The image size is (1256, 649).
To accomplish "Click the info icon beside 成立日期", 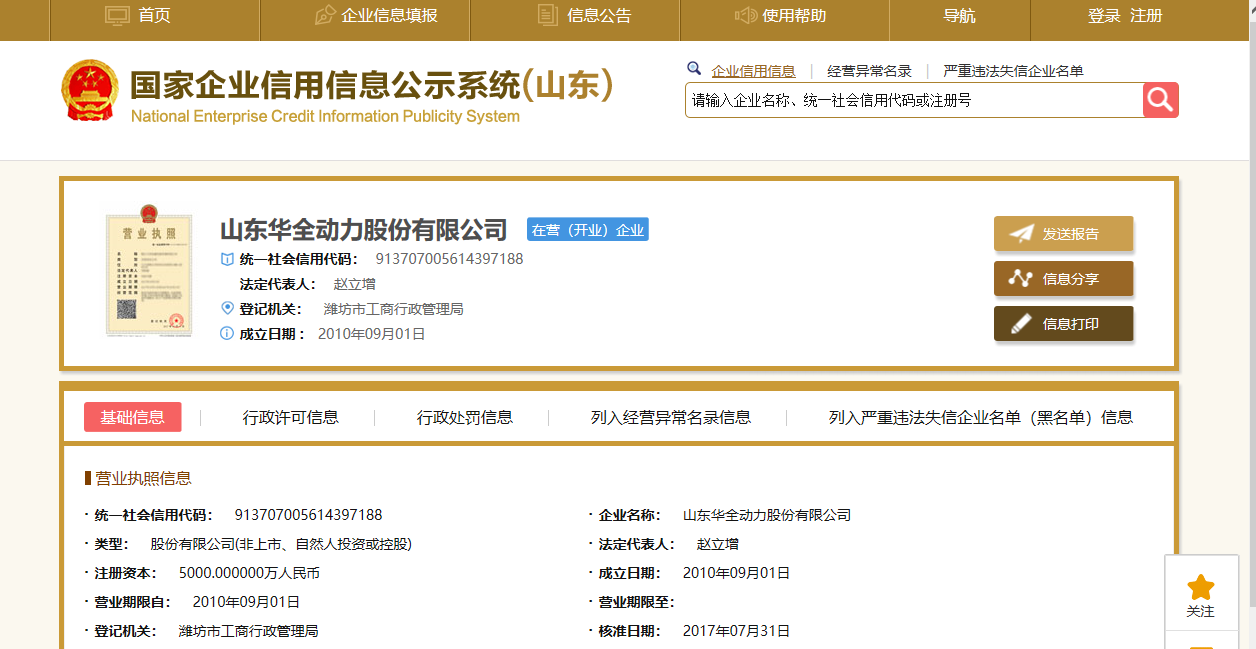I will pos(227,333).
